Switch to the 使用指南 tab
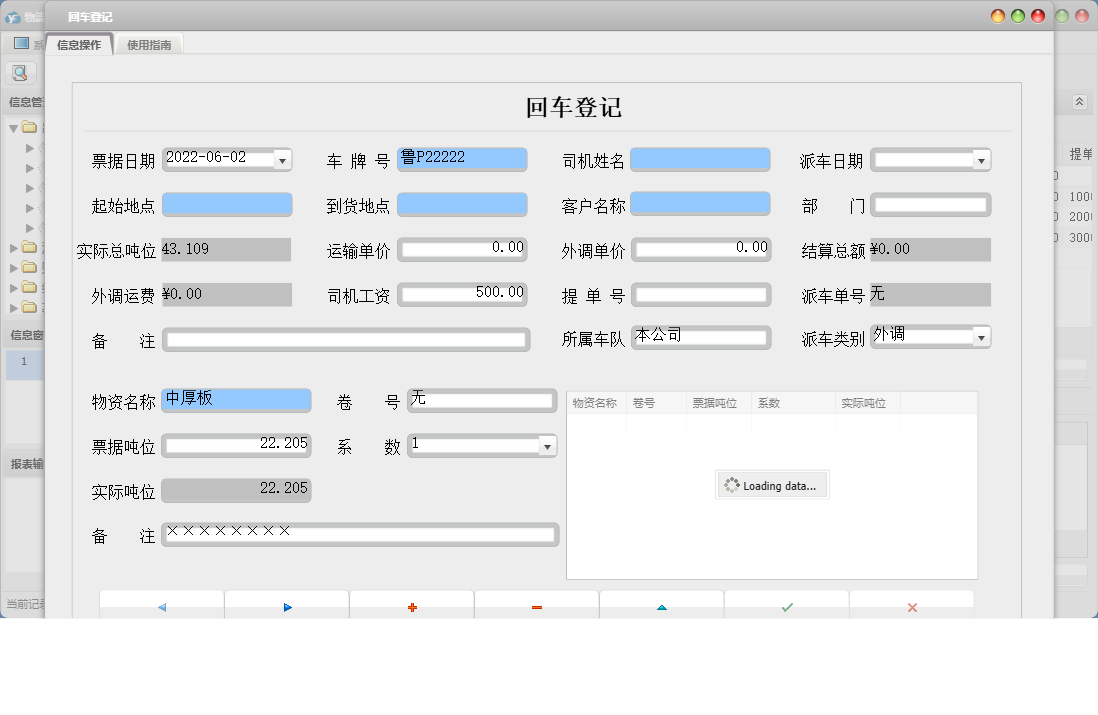This screenshot has width=1098, height=715. 149,45
